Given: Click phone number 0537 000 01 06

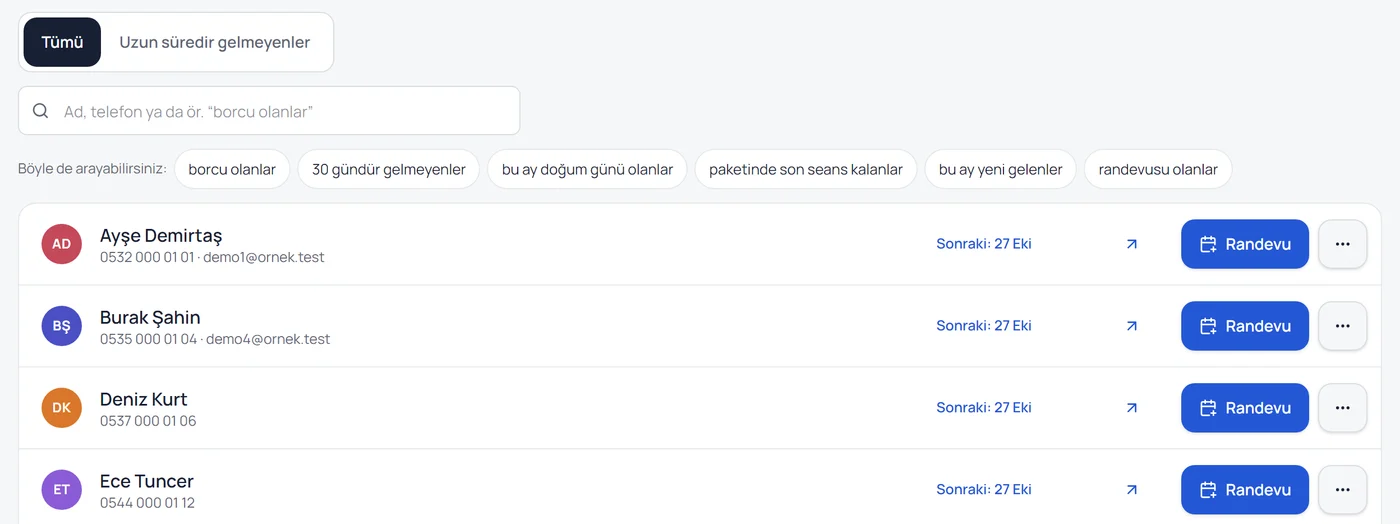Looking at the screenshot, I should point(148,421).
